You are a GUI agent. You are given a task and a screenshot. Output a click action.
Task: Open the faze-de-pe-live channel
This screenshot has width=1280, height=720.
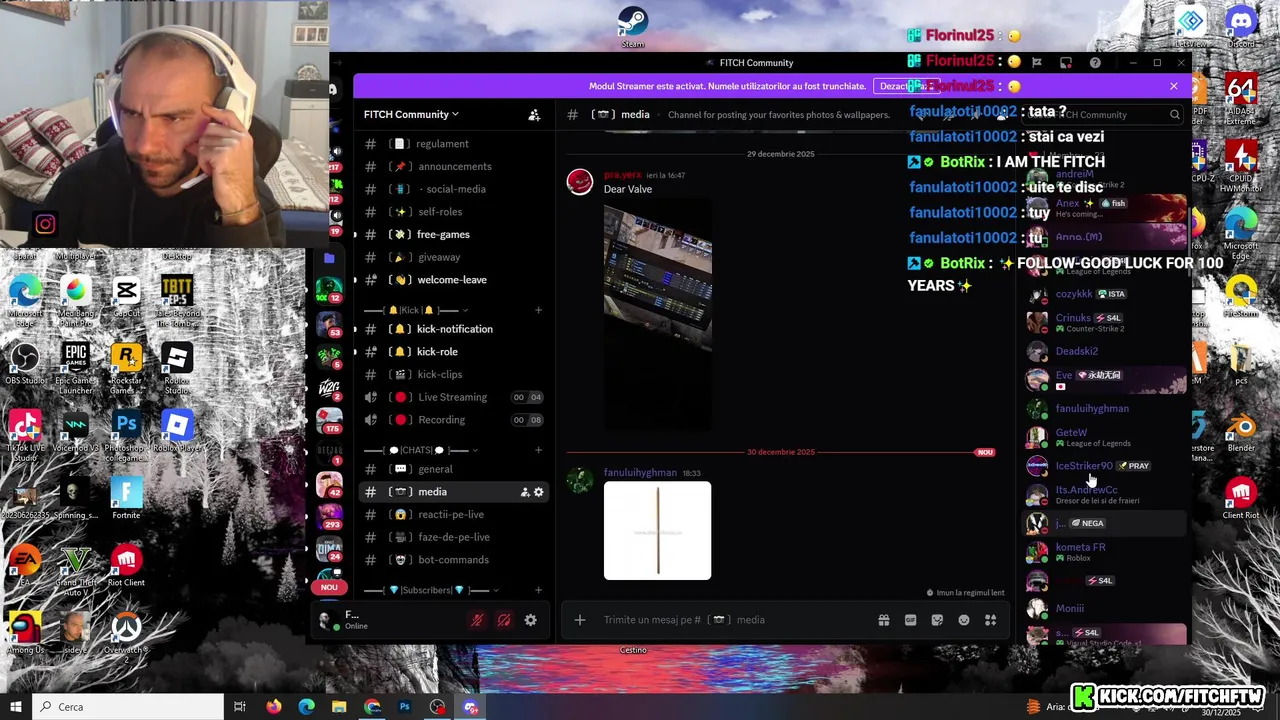[452, 537]
